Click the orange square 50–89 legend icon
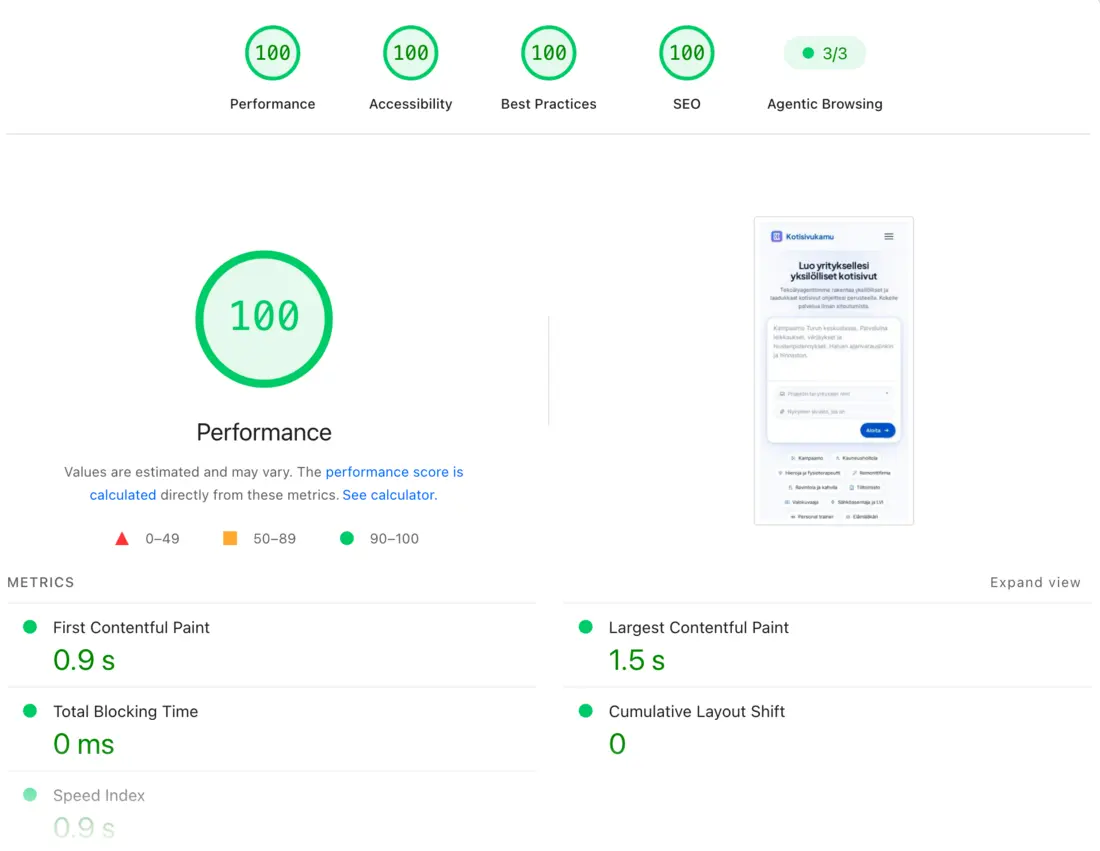 (x=229, y=538)
